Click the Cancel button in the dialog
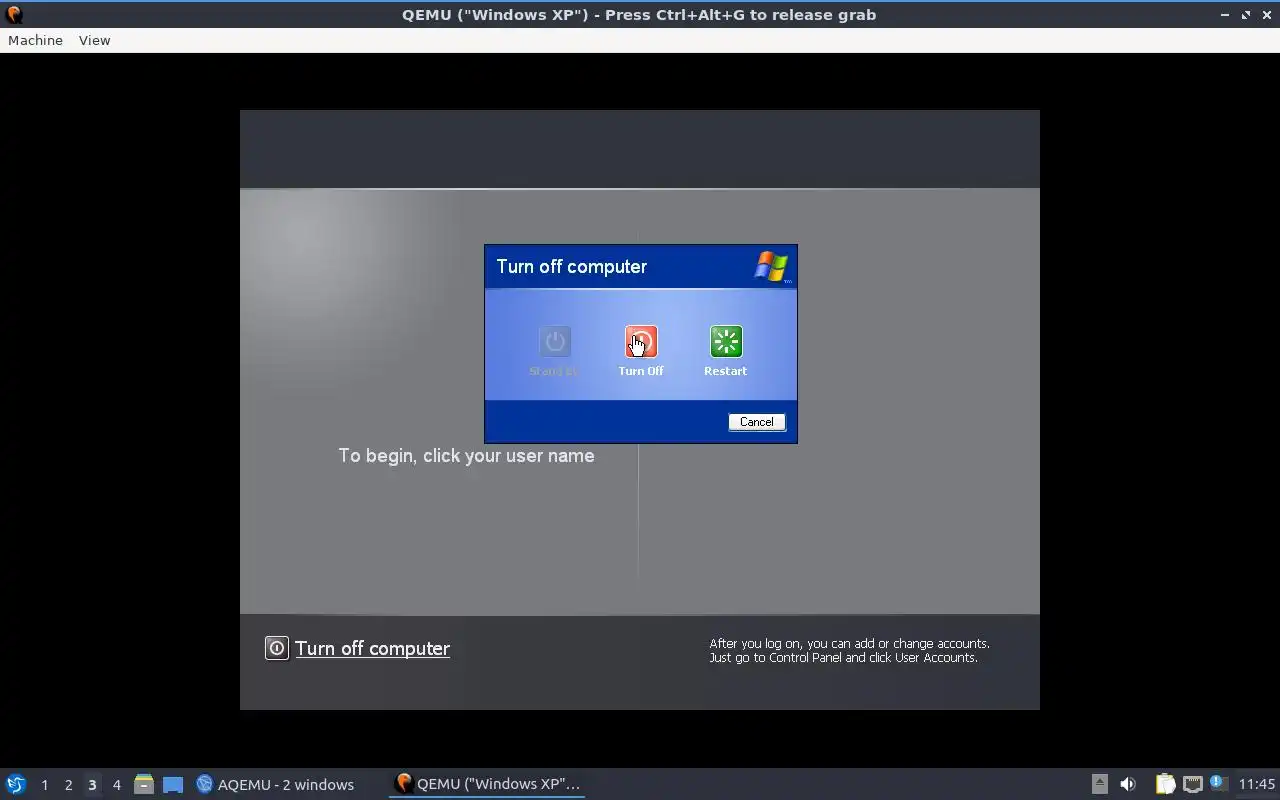Screen dimensions: 1280x800 pos(757,422)
